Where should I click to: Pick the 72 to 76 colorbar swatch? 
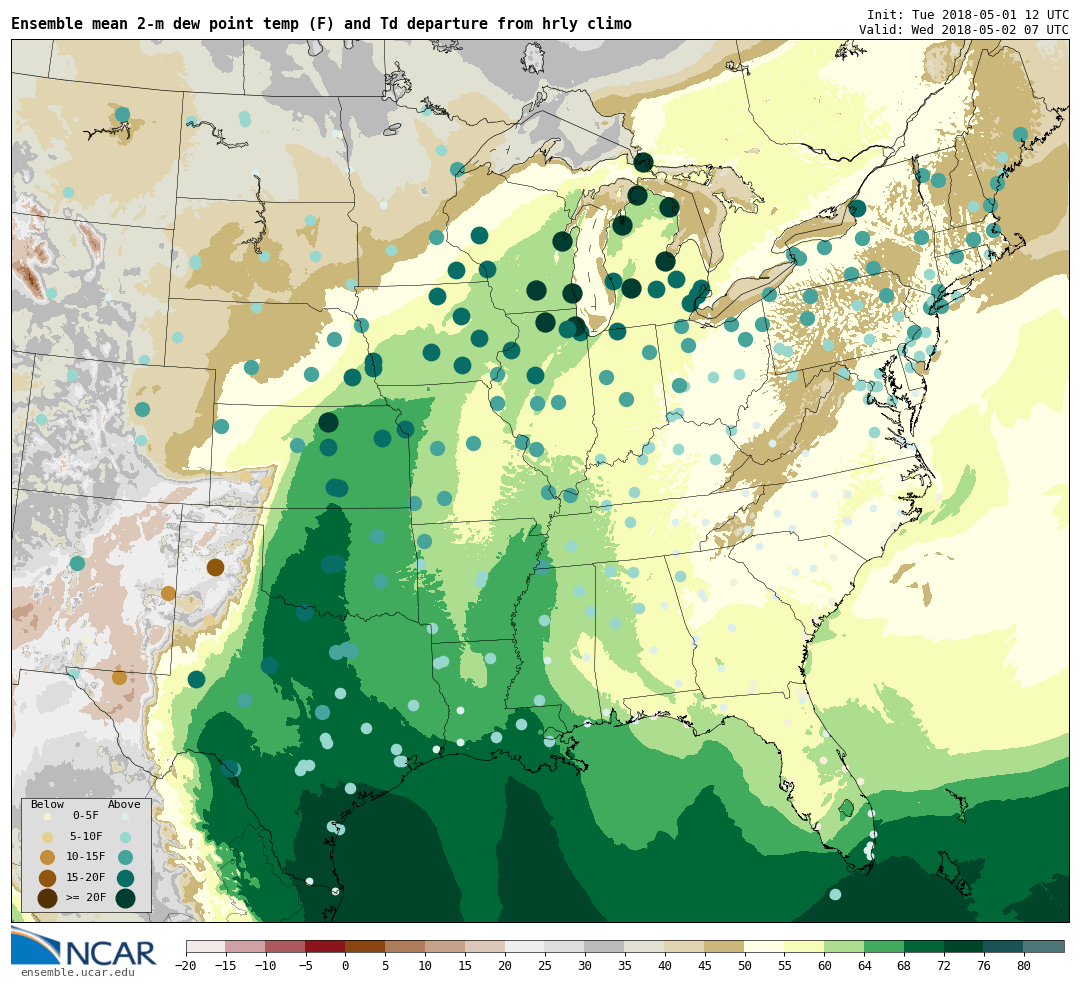tap(965, 947)
